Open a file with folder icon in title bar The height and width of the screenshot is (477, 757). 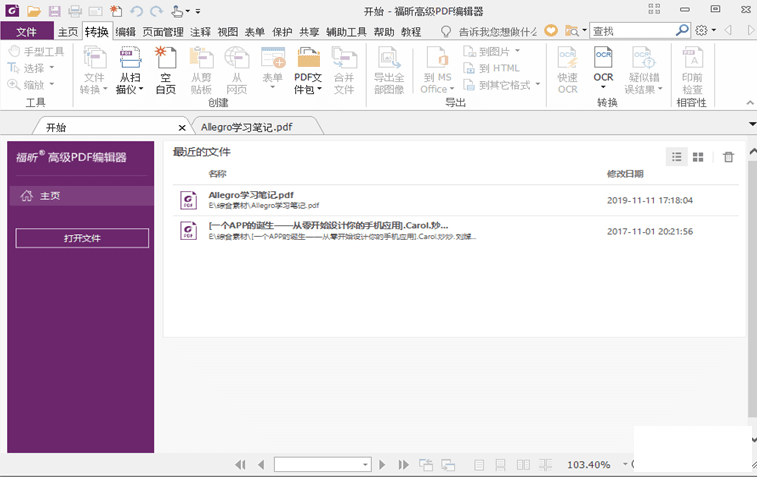[x=33, y=11]
